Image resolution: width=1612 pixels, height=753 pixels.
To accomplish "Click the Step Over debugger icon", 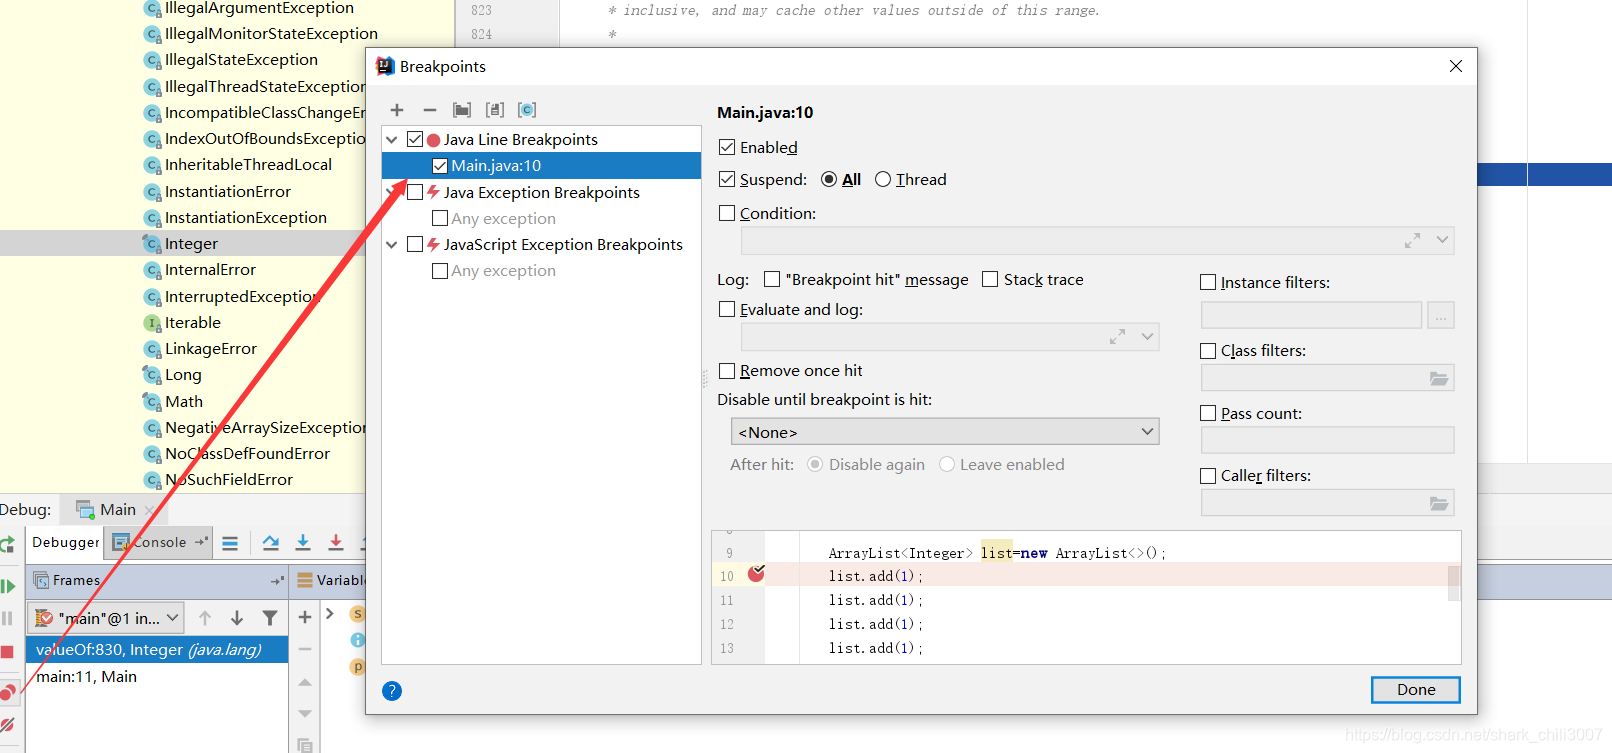I will [271, 543].
